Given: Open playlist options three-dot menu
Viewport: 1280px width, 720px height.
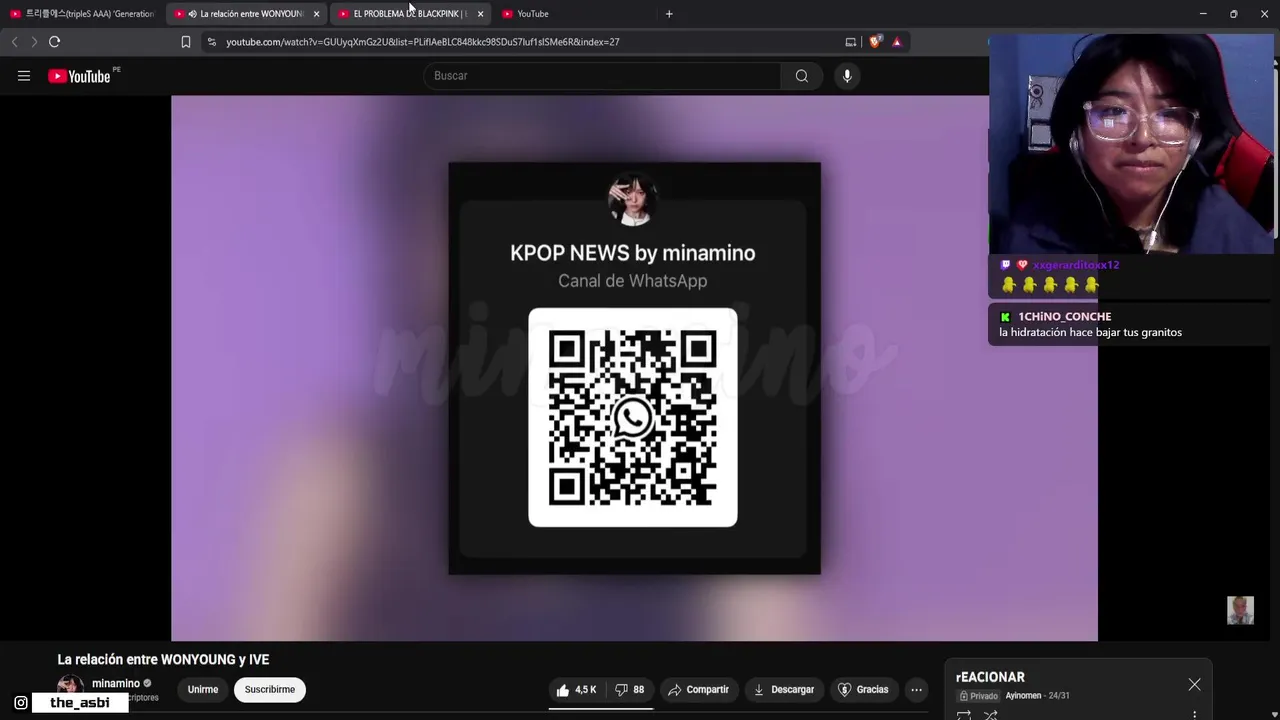Looking at the screenshot, I should click(x=1194, y=715).
